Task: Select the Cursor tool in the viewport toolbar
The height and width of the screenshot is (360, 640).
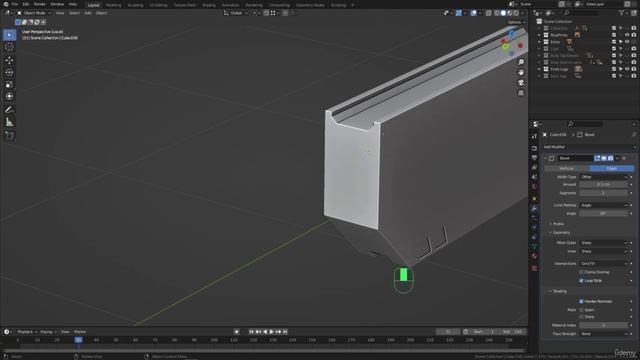Action: tap(9, 47)
